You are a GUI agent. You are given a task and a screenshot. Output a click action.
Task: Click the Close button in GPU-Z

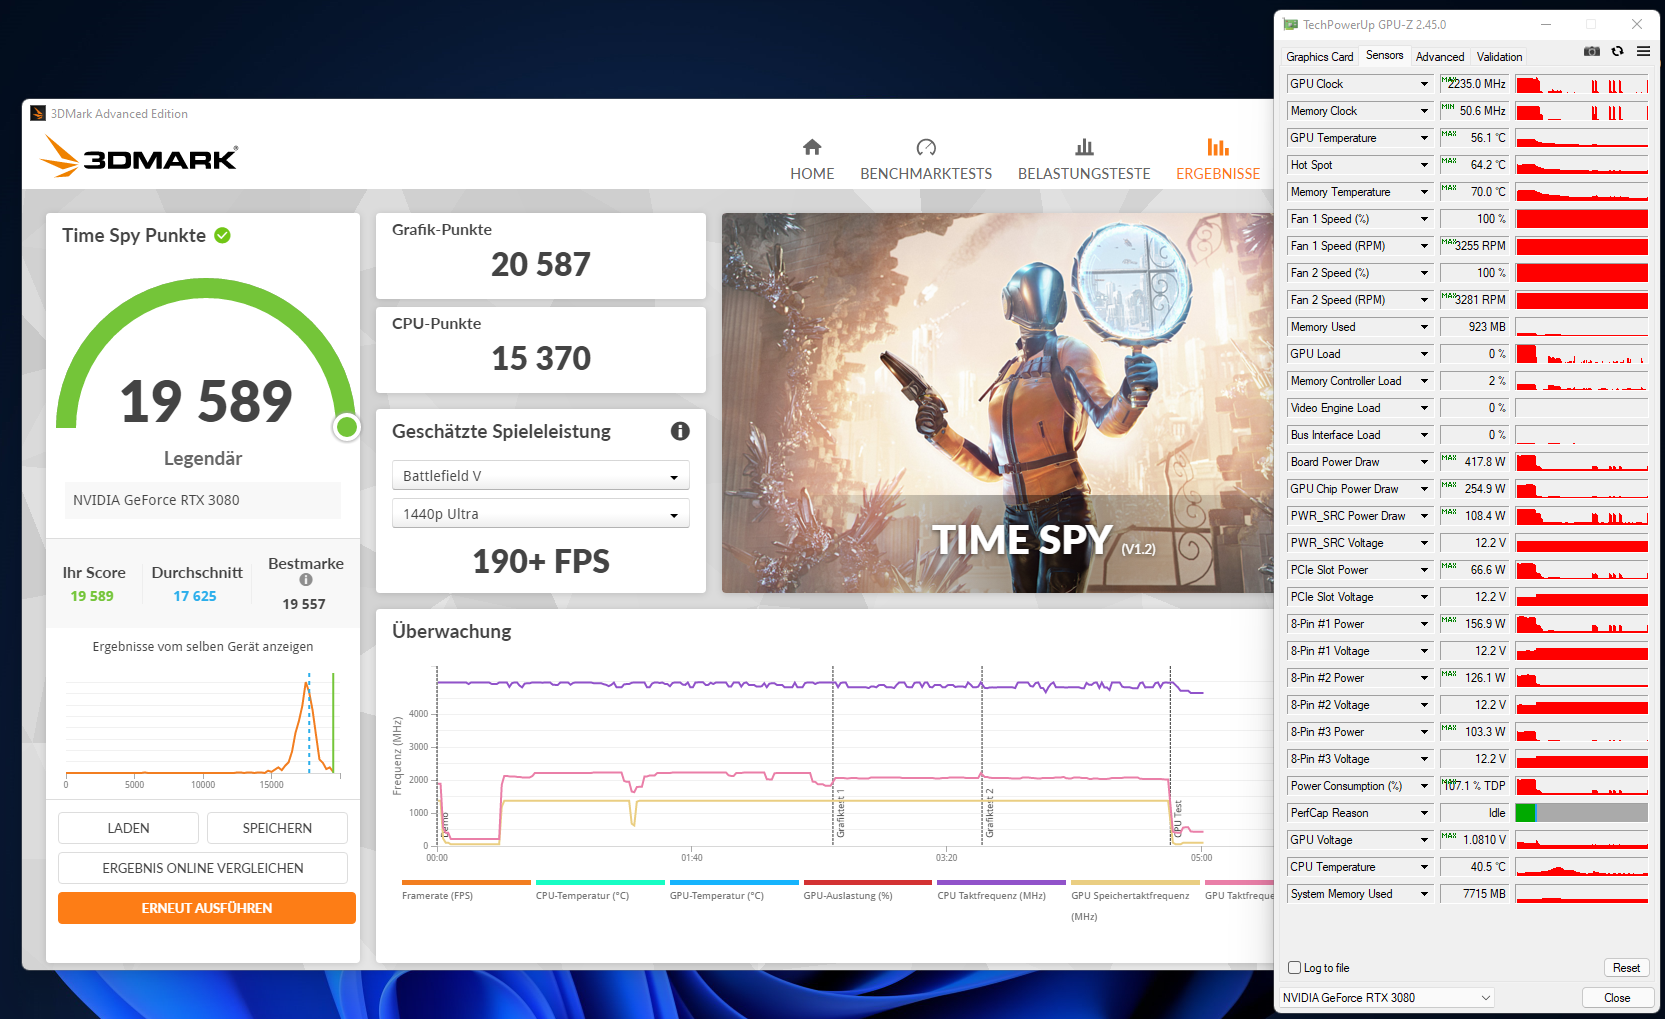pos(1617,997)
